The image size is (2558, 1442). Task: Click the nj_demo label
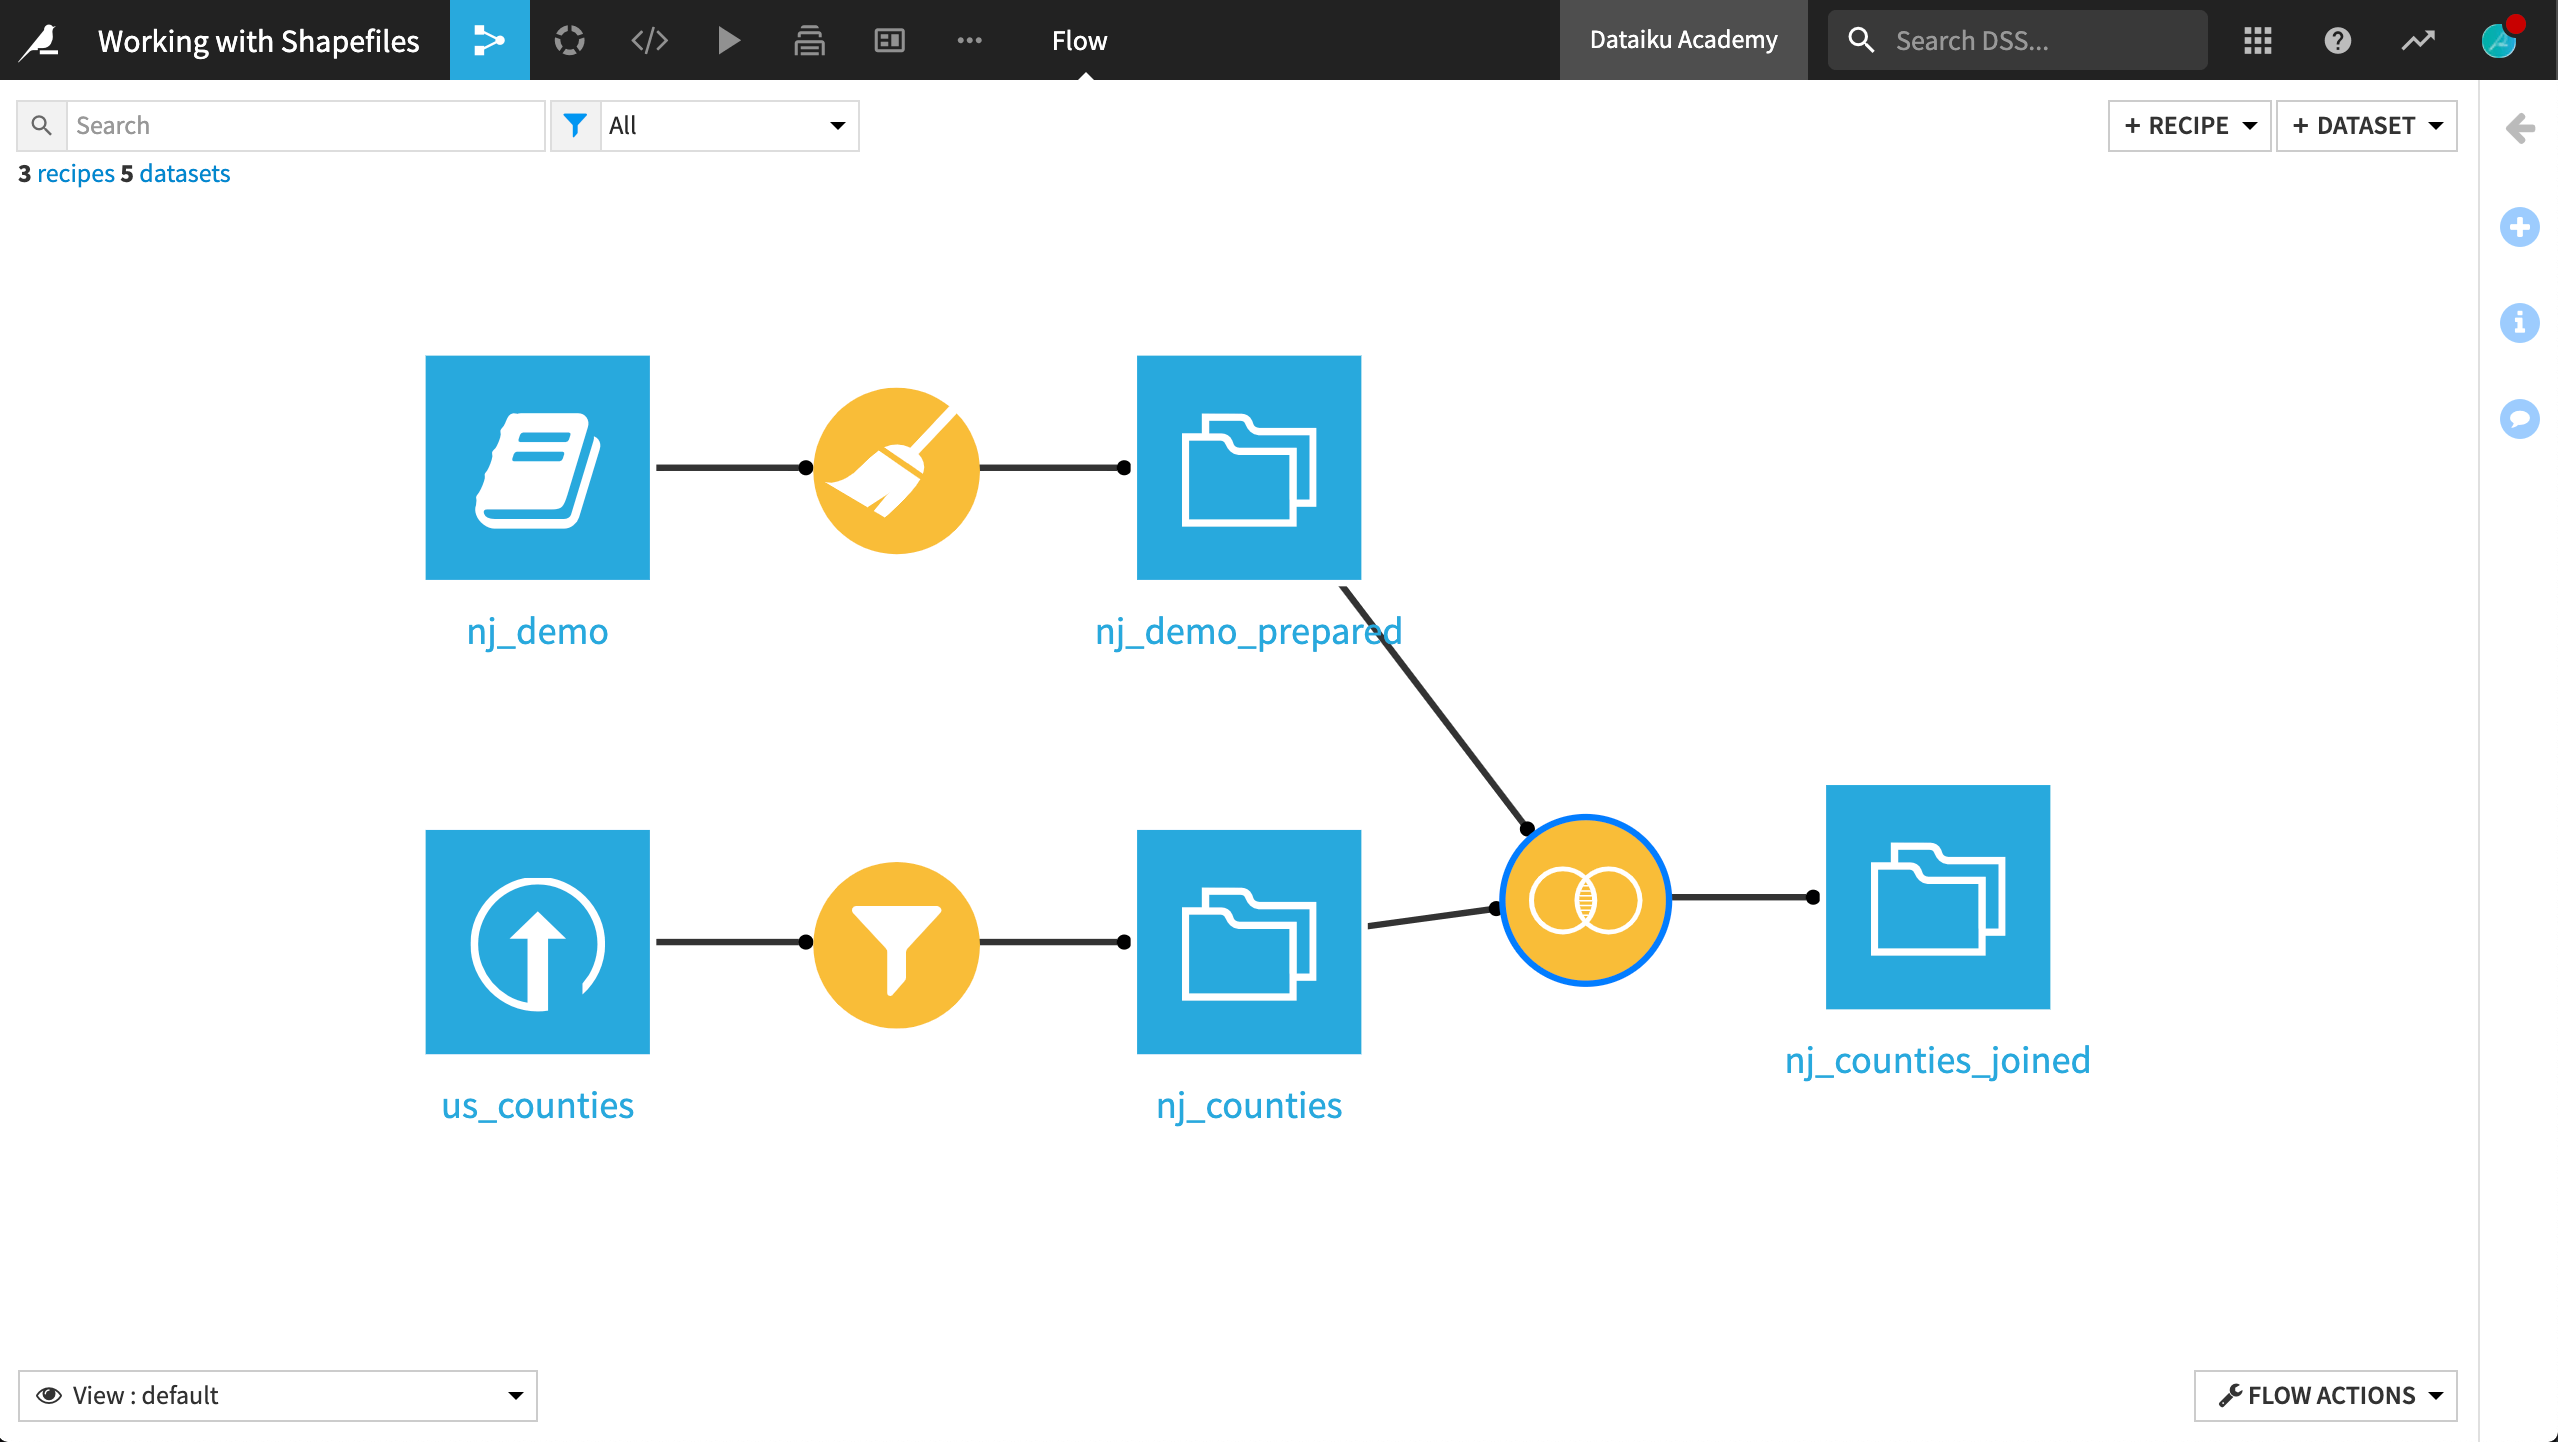[x=537, y=631]
